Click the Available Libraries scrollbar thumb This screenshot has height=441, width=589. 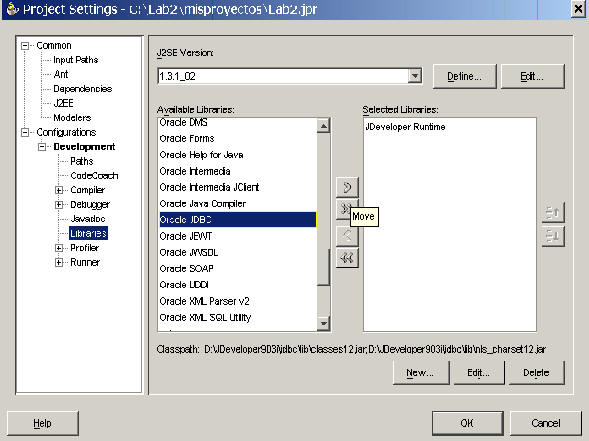323,267
